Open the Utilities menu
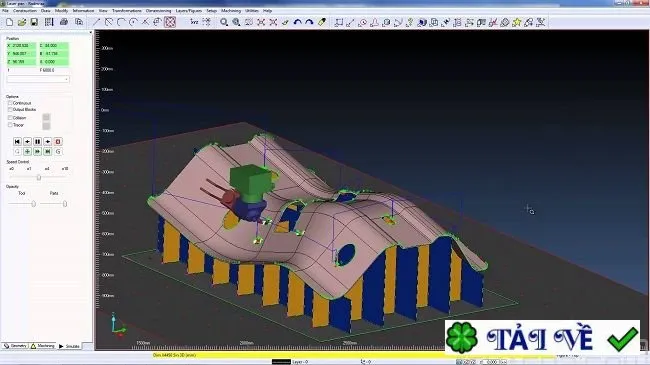 pos(252,10)
